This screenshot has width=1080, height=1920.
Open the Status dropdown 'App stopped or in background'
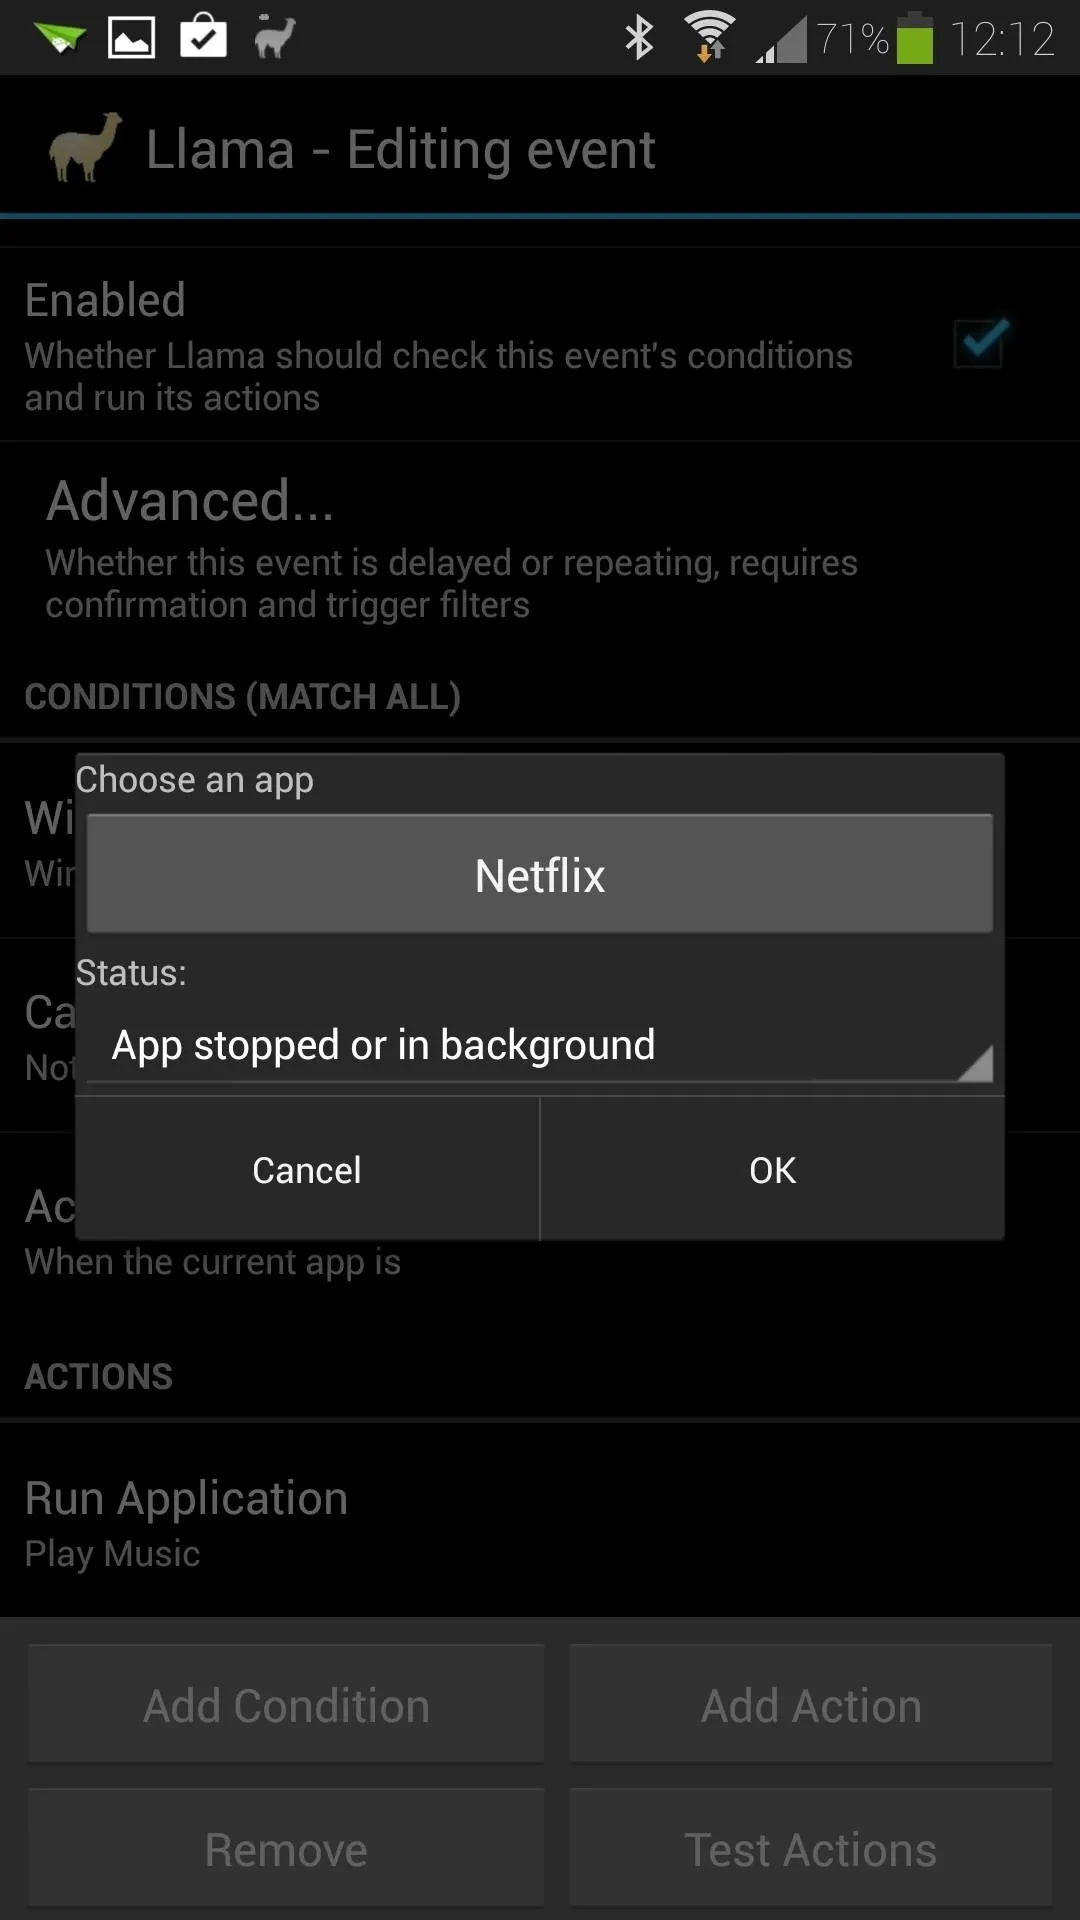click(x=540, y=1046)
